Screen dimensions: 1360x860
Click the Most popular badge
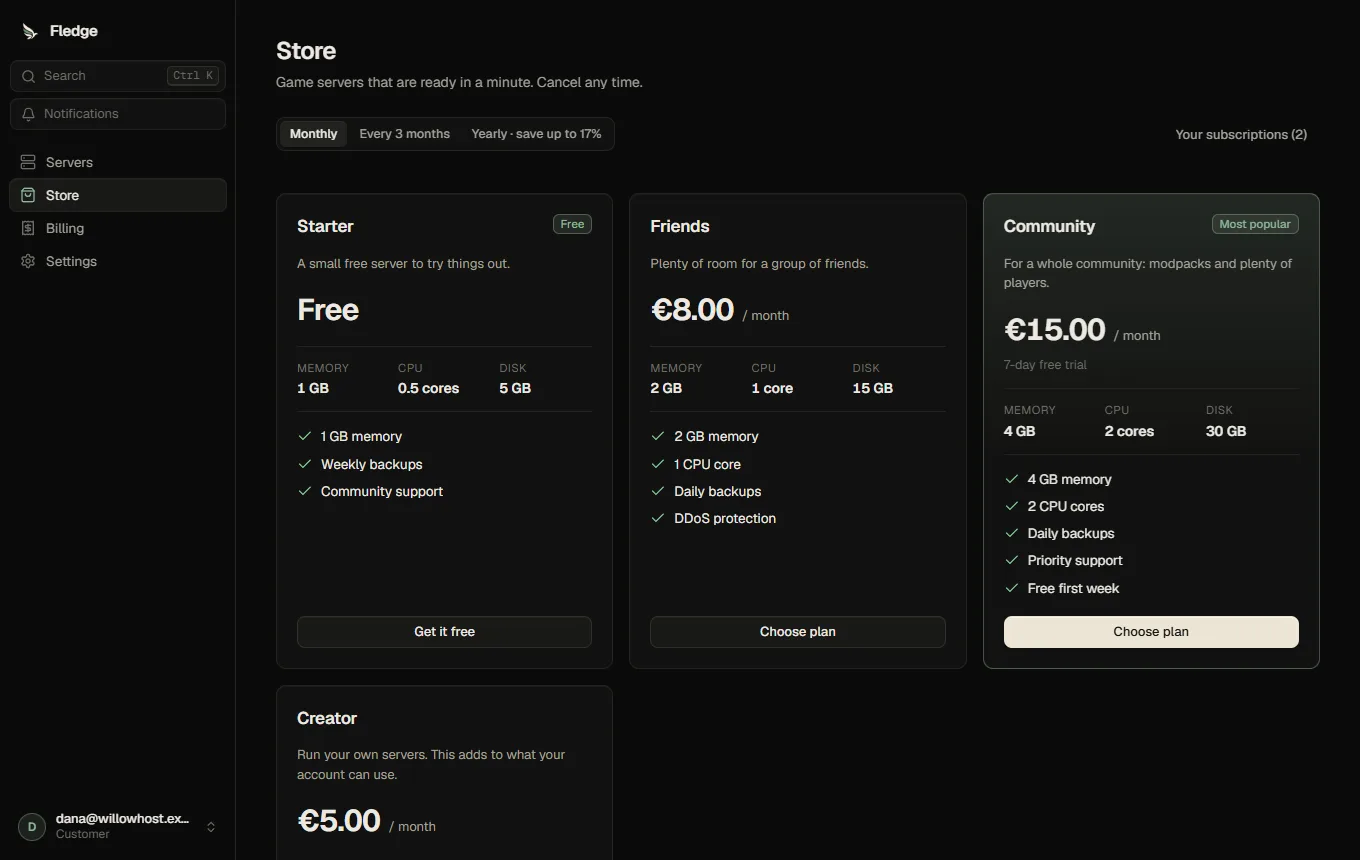[1255, 224]
